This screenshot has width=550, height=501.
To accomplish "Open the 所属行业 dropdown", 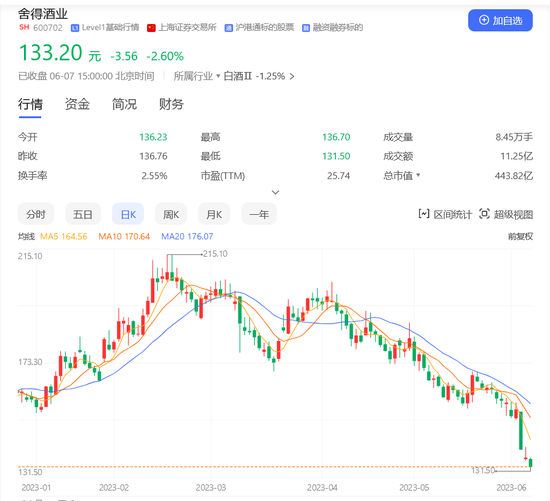I will [x=197, y=76].
